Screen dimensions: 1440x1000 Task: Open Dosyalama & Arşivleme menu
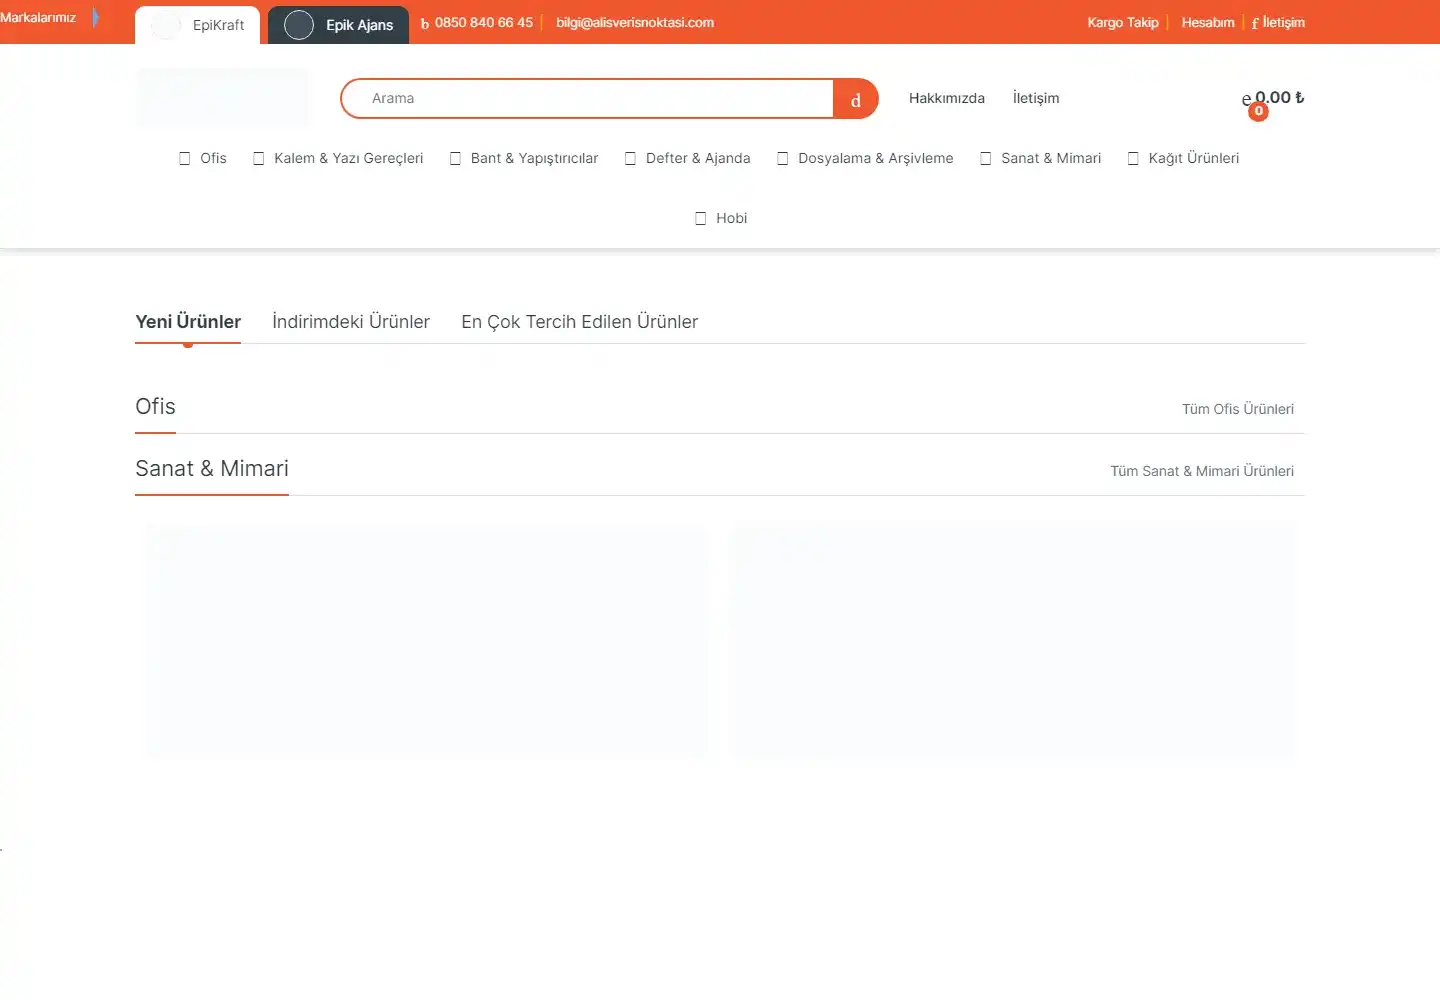tap(865, 158)
